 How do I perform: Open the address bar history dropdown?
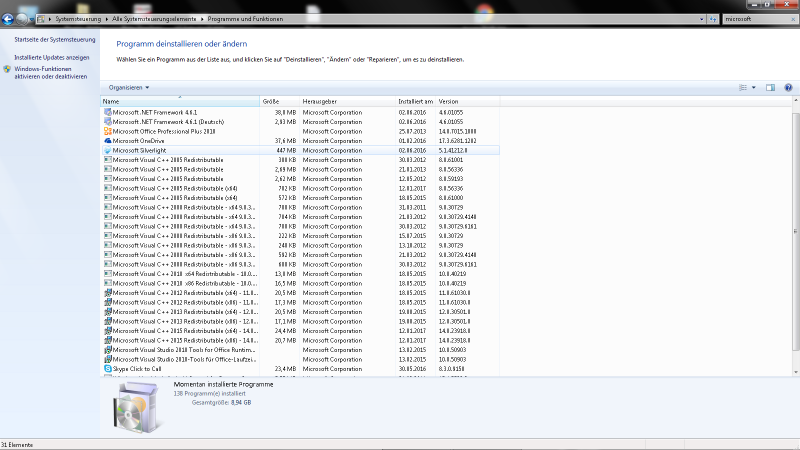702,19
